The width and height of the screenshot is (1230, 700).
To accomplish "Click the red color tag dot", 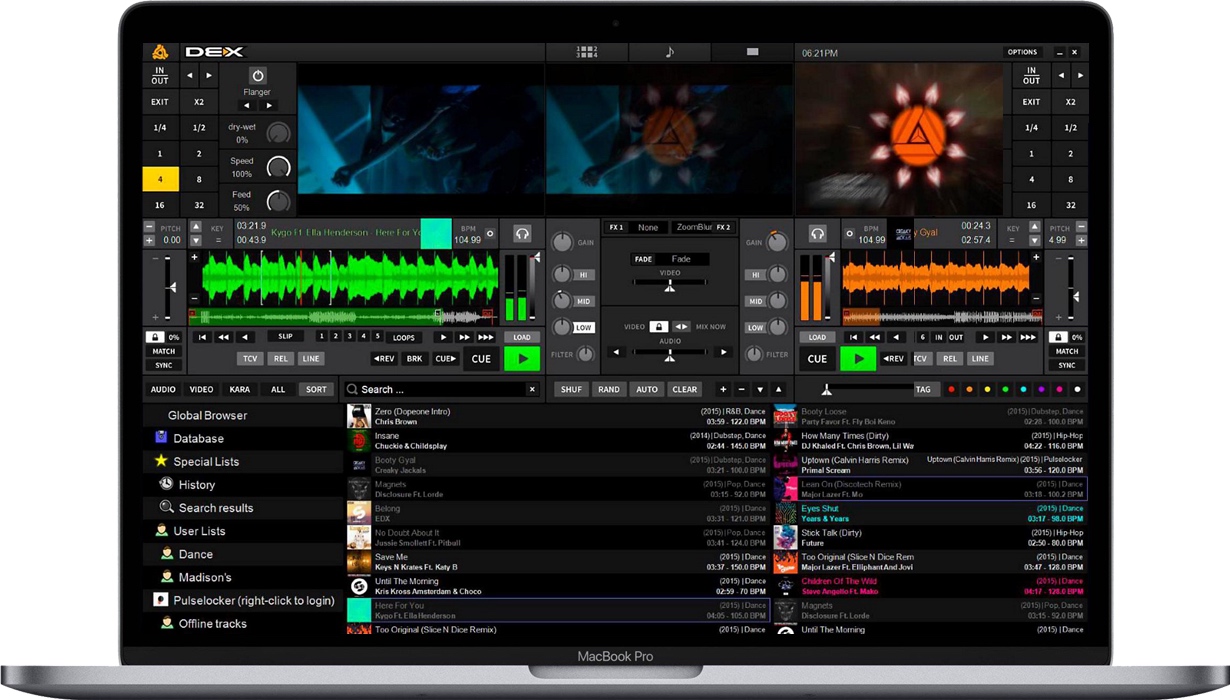I will [951, 390].
